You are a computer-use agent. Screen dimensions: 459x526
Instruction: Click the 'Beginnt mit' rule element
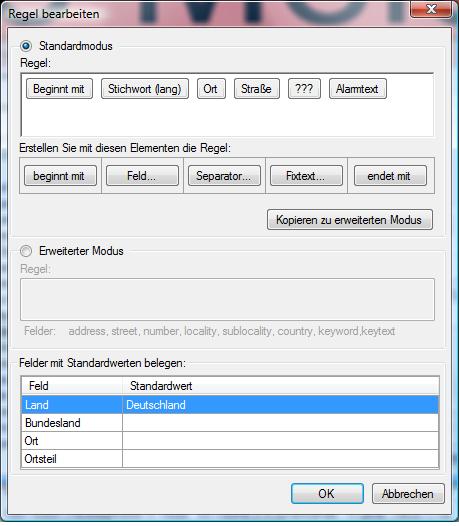[x=59, y=89]
